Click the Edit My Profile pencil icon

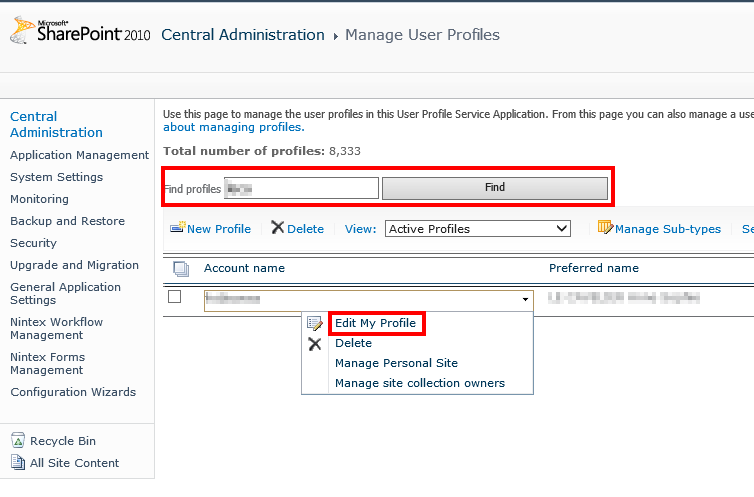coord(315,323)
